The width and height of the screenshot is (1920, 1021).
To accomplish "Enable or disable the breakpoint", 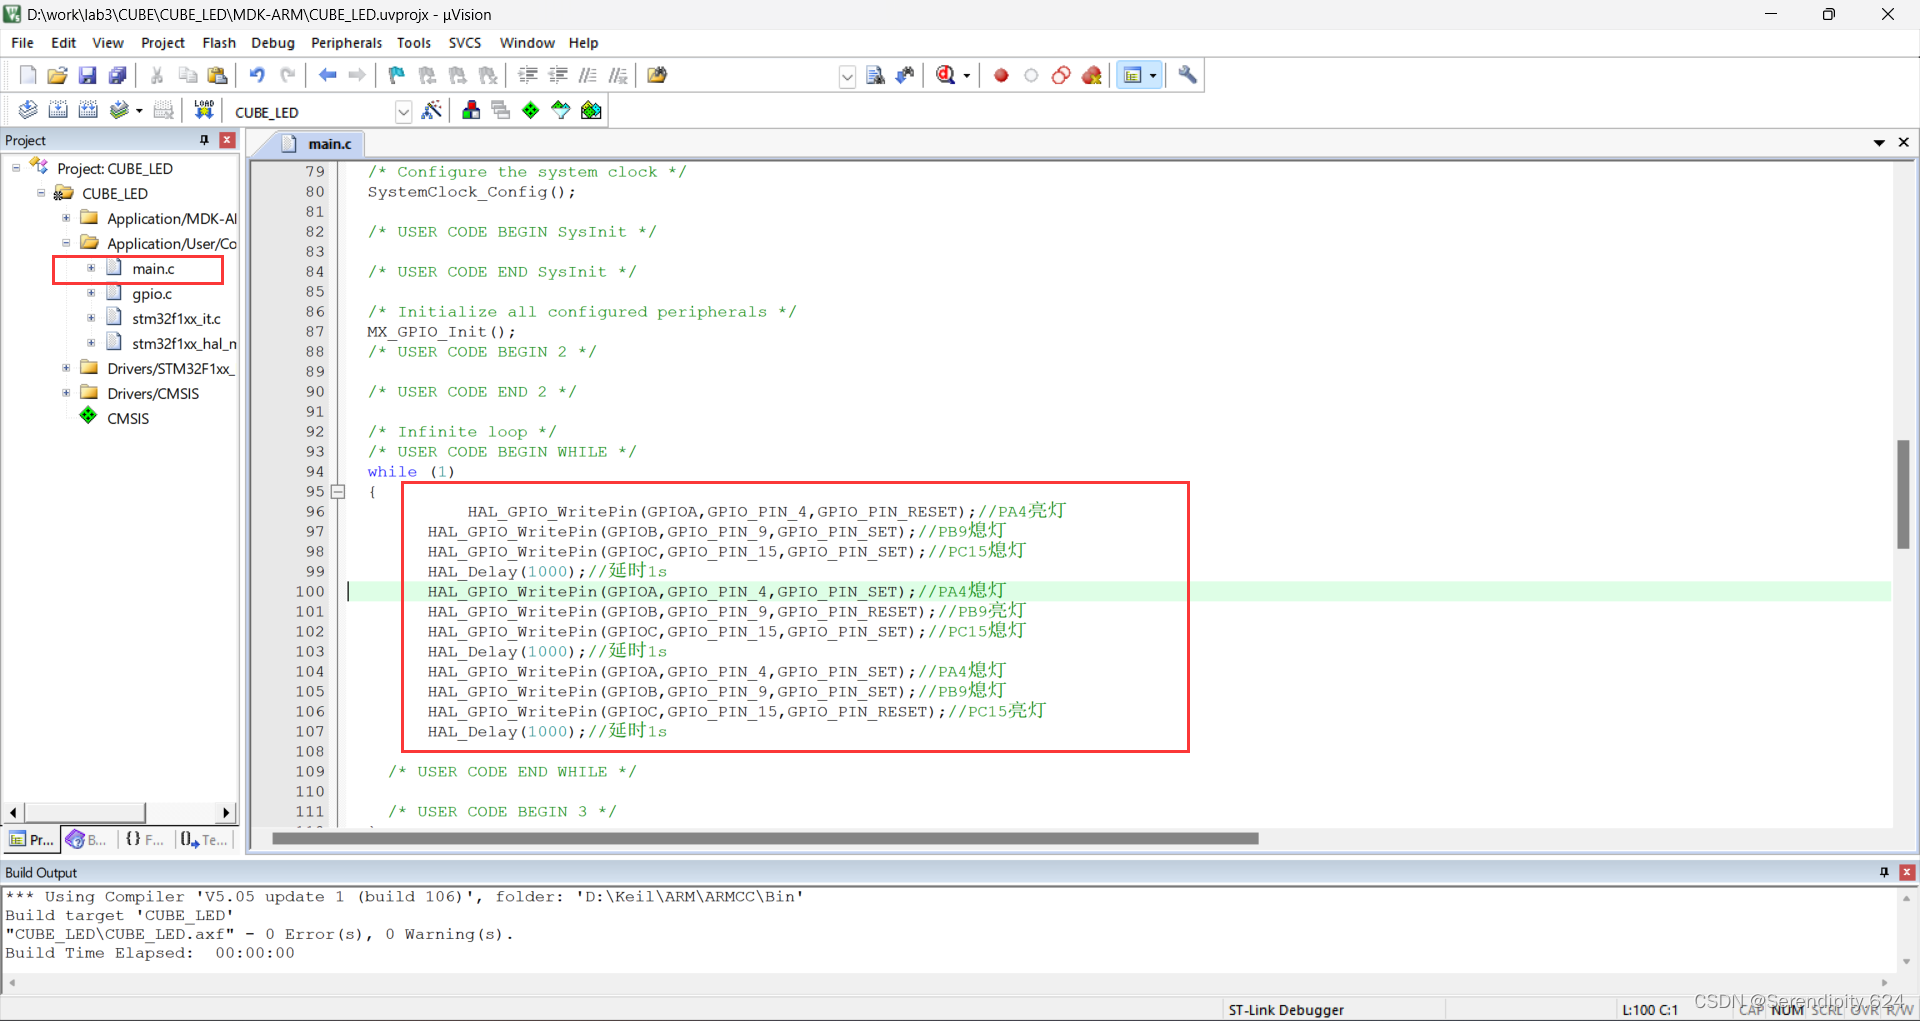I will 1031,75.
